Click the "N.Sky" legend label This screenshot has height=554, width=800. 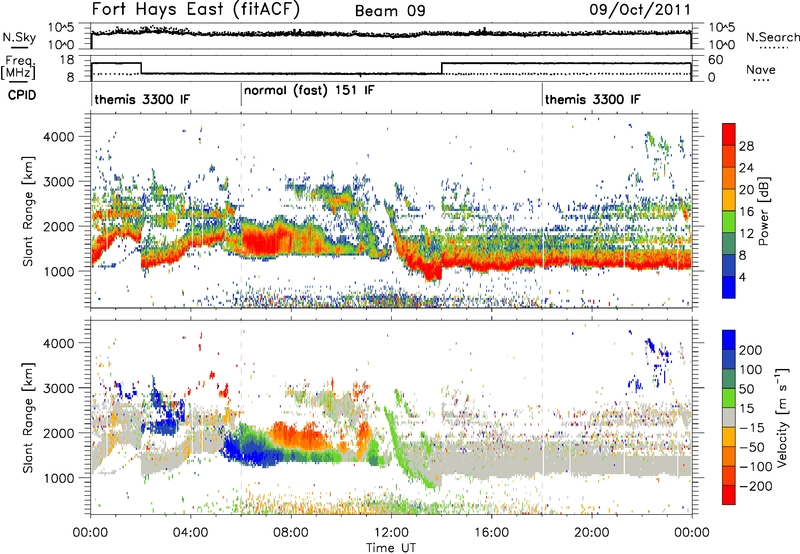point(19,37)
